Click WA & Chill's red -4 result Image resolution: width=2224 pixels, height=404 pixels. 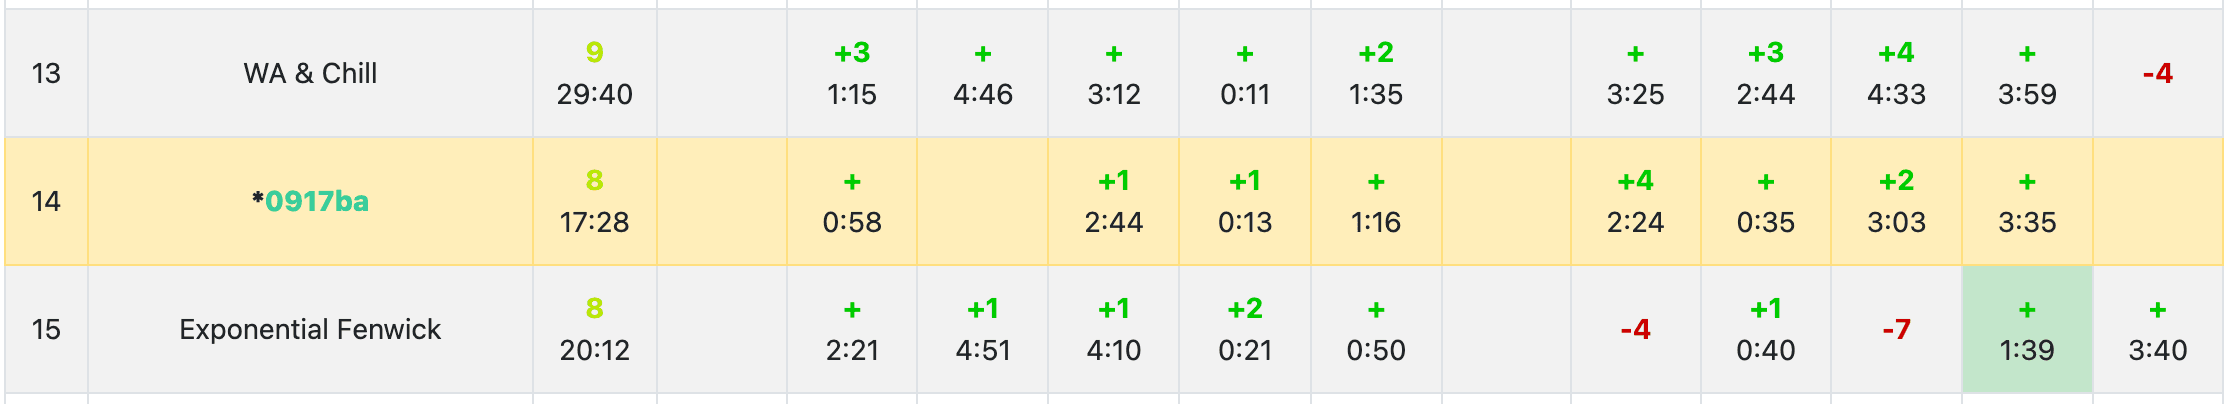2157,73
